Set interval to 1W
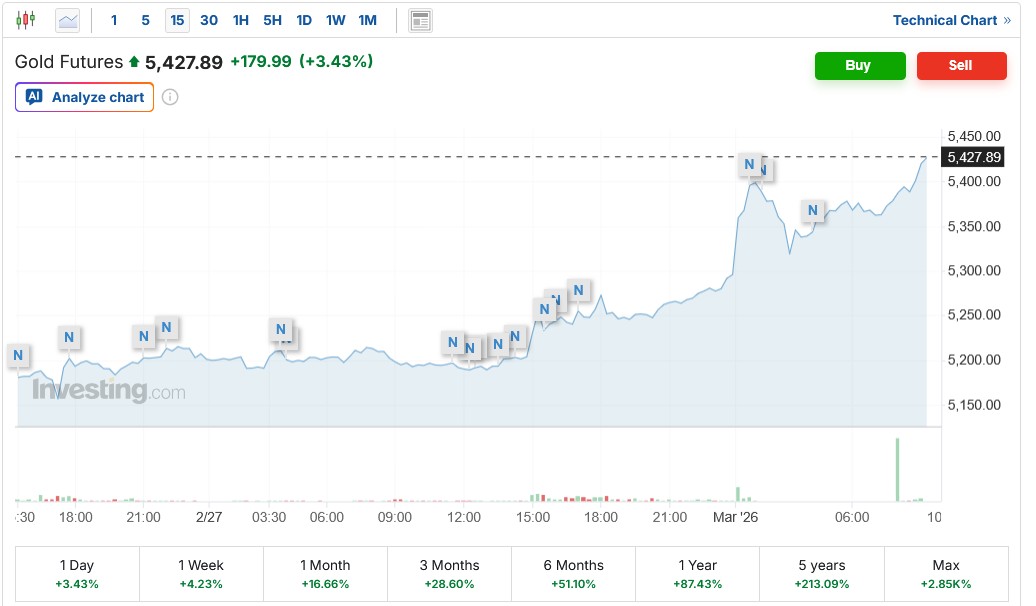 click(x=336, y=20)
